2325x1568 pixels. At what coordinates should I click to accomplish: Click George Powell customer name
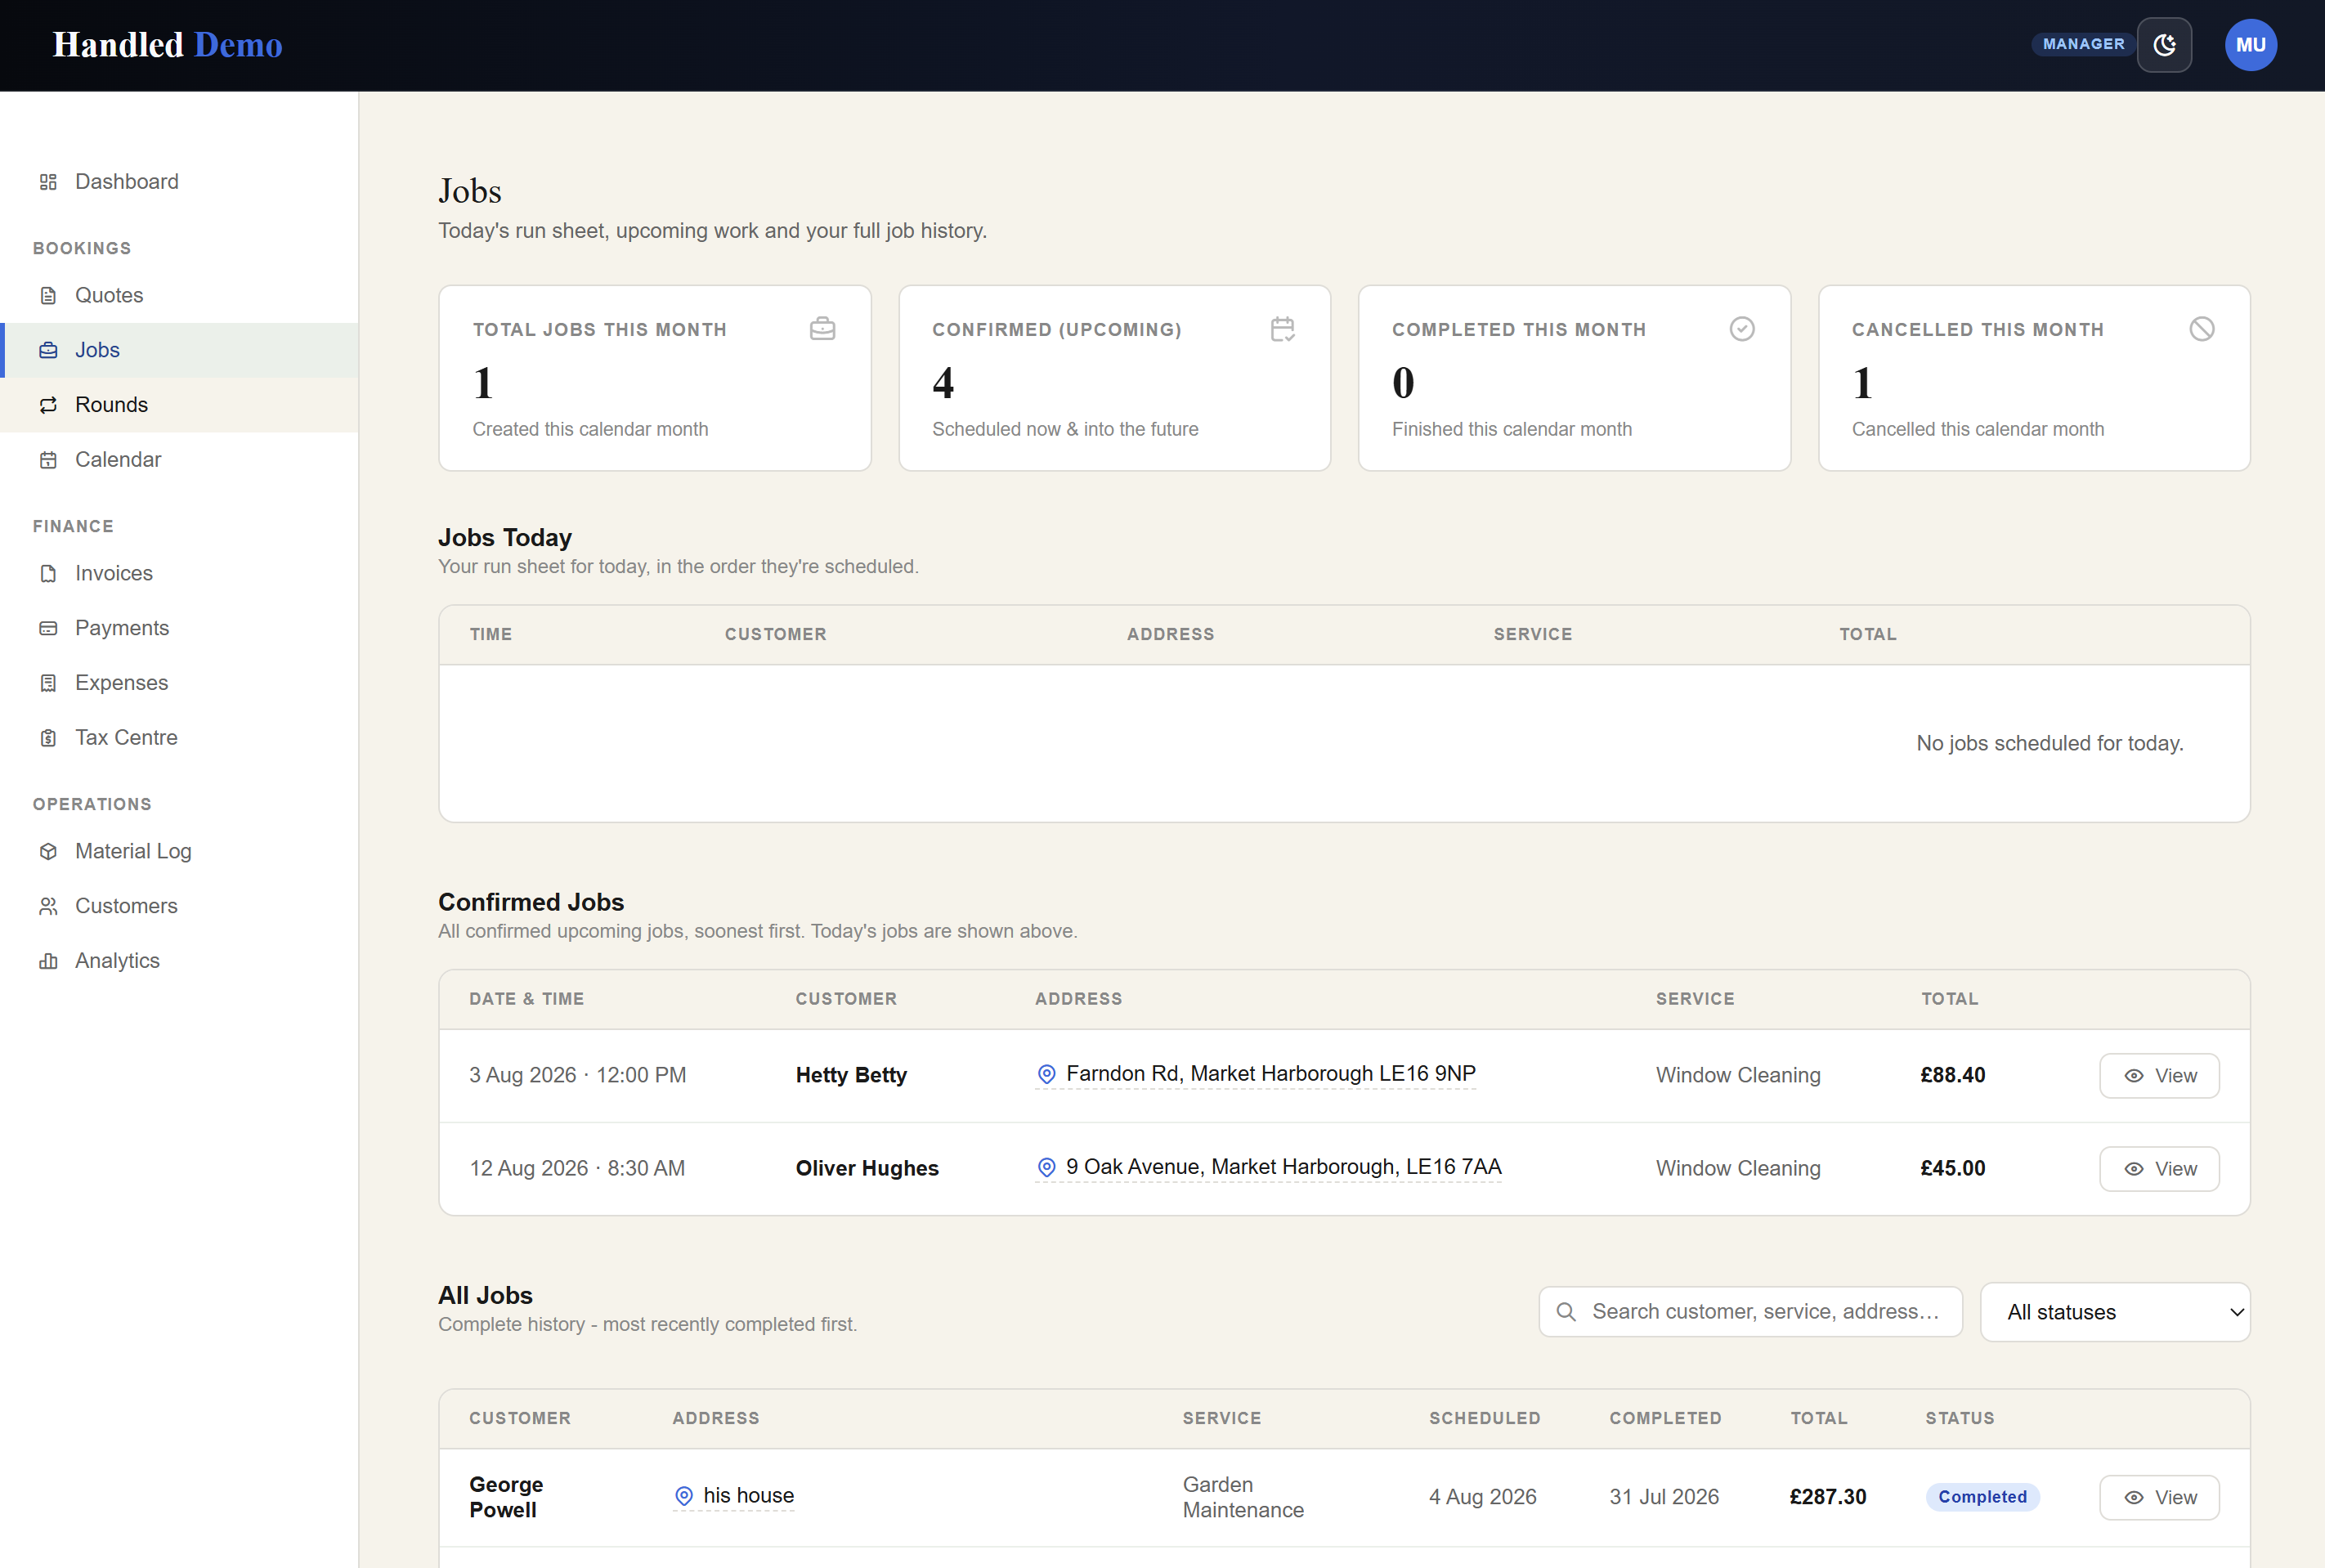pos(506,1497)
